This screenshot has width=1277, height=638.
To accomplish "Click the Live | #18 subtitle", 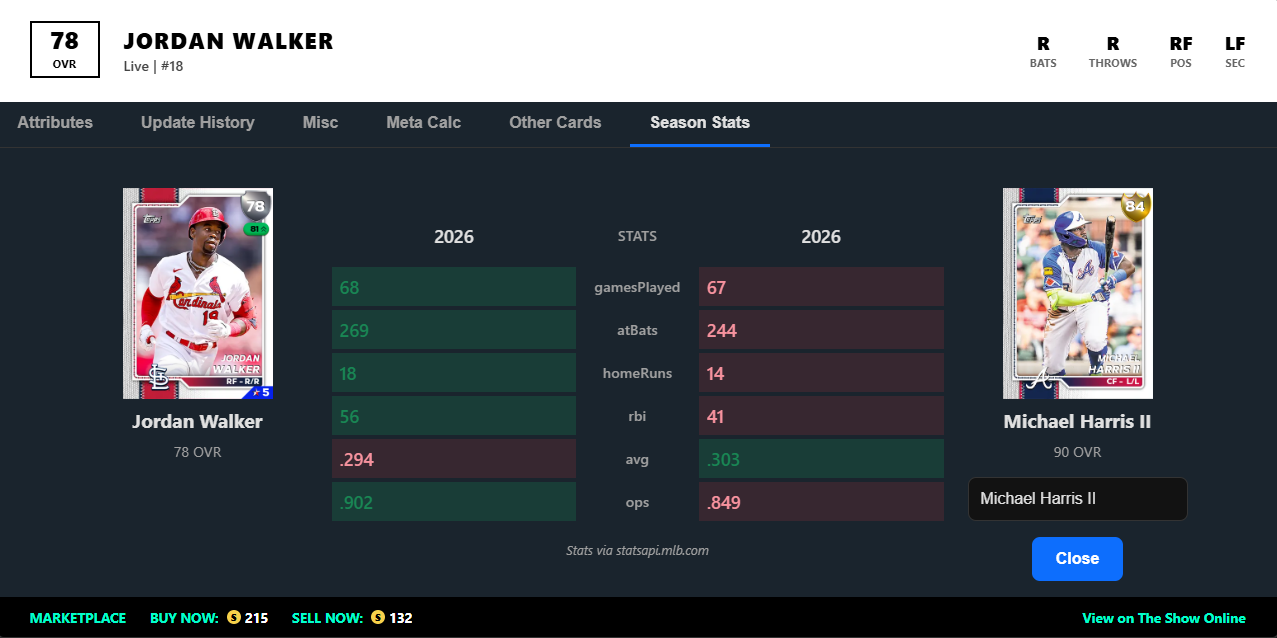I will coord(153,67).
